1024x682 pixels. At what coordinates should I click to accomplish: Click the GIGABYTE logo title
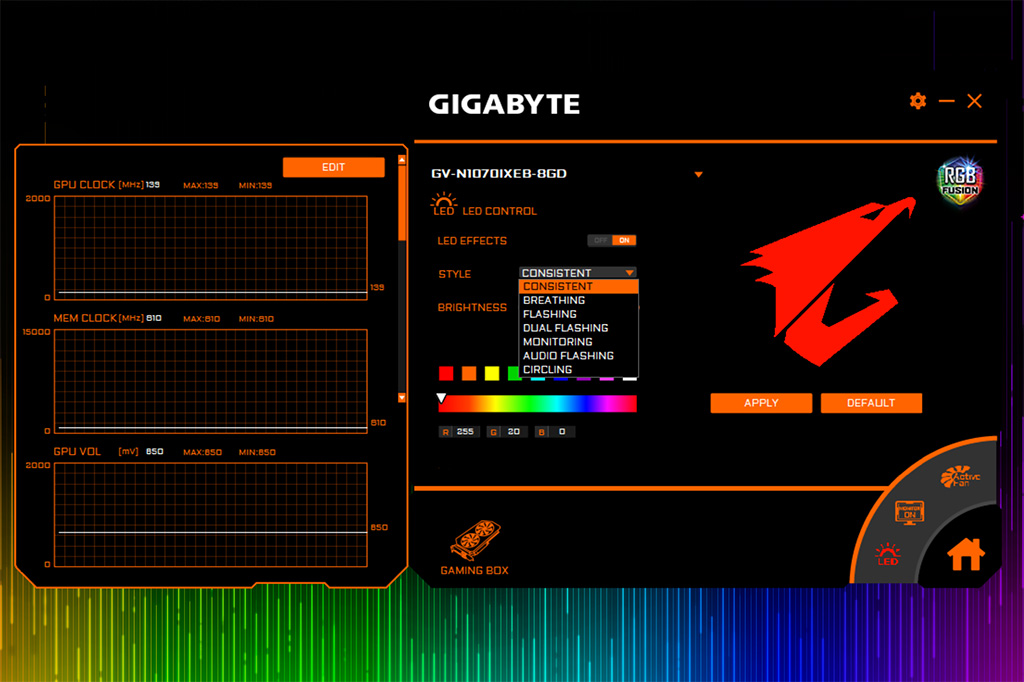click(504, 104)
